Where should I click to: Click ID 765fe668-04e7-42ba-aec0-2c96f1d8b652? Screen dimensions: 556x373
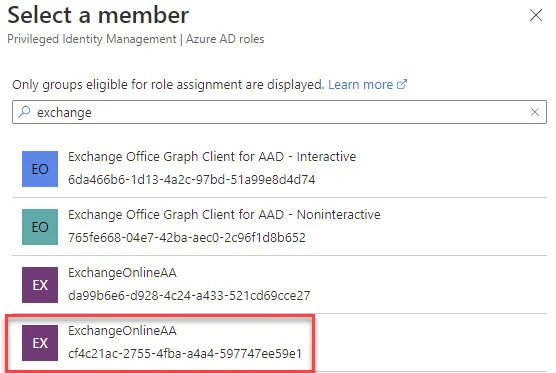187,238
